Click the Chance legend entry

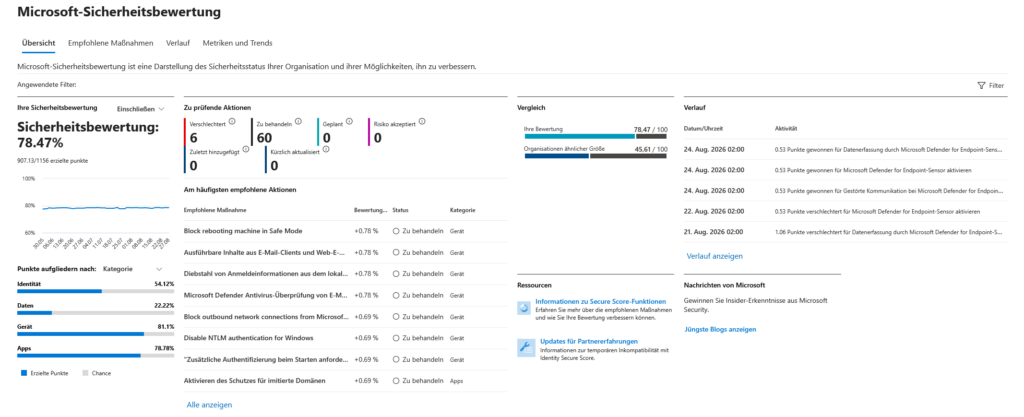point(97,373)
